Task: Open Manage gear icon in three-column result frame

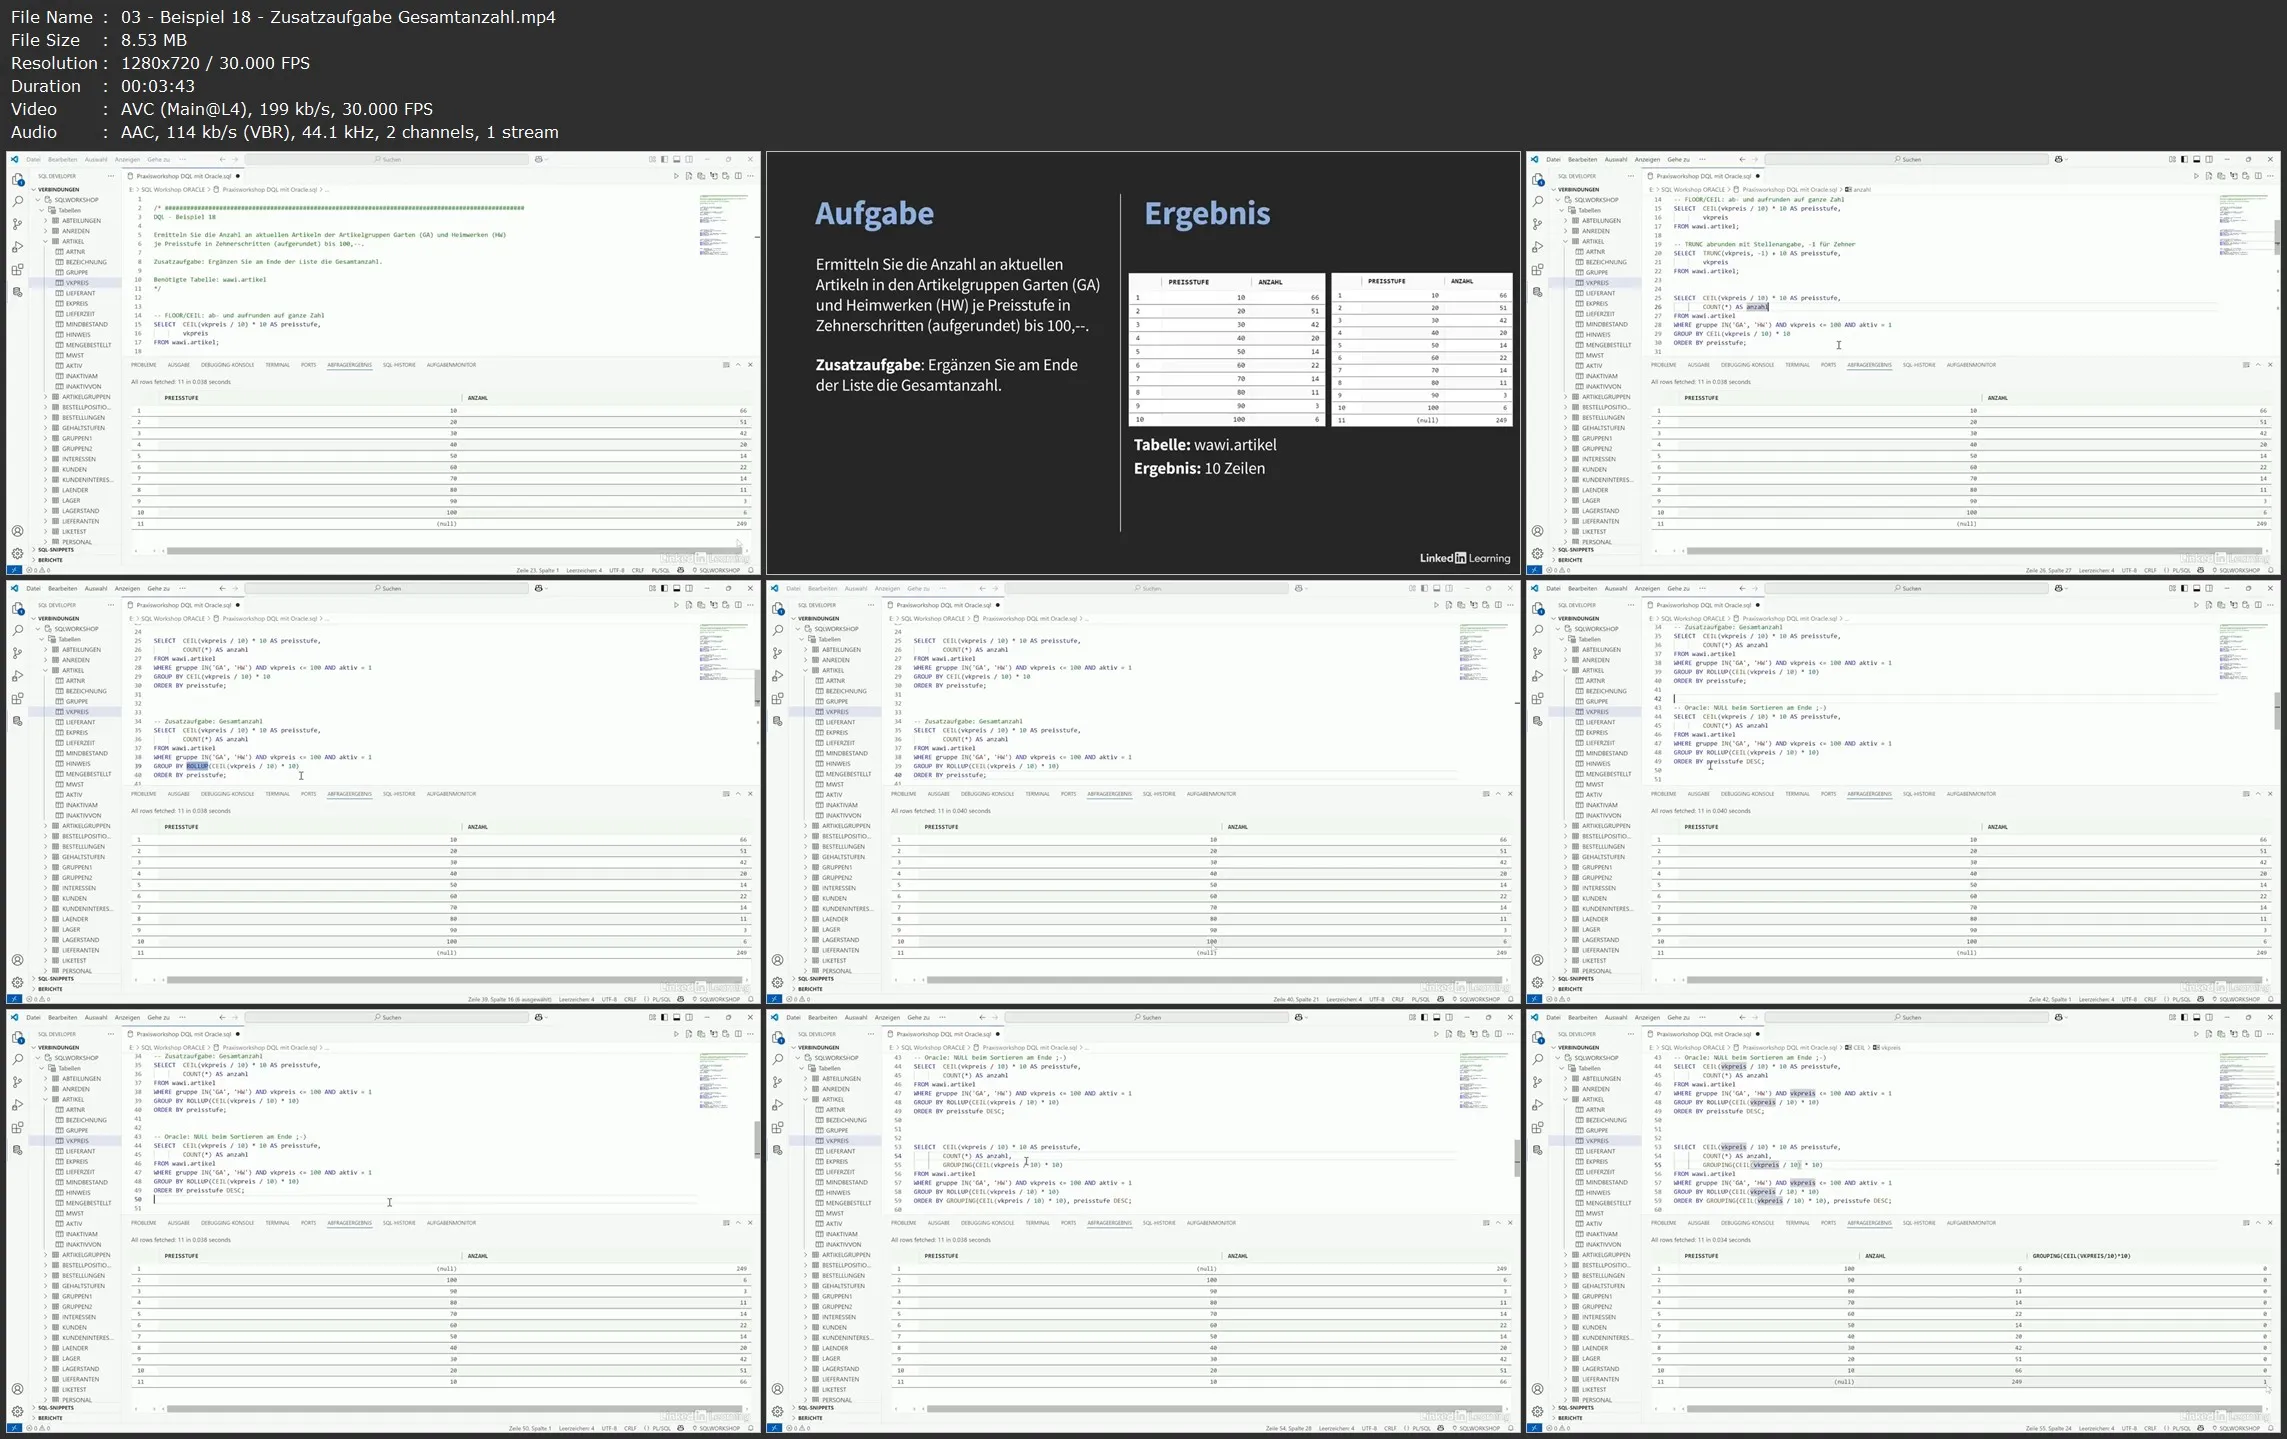Action: point(1537,1411)
